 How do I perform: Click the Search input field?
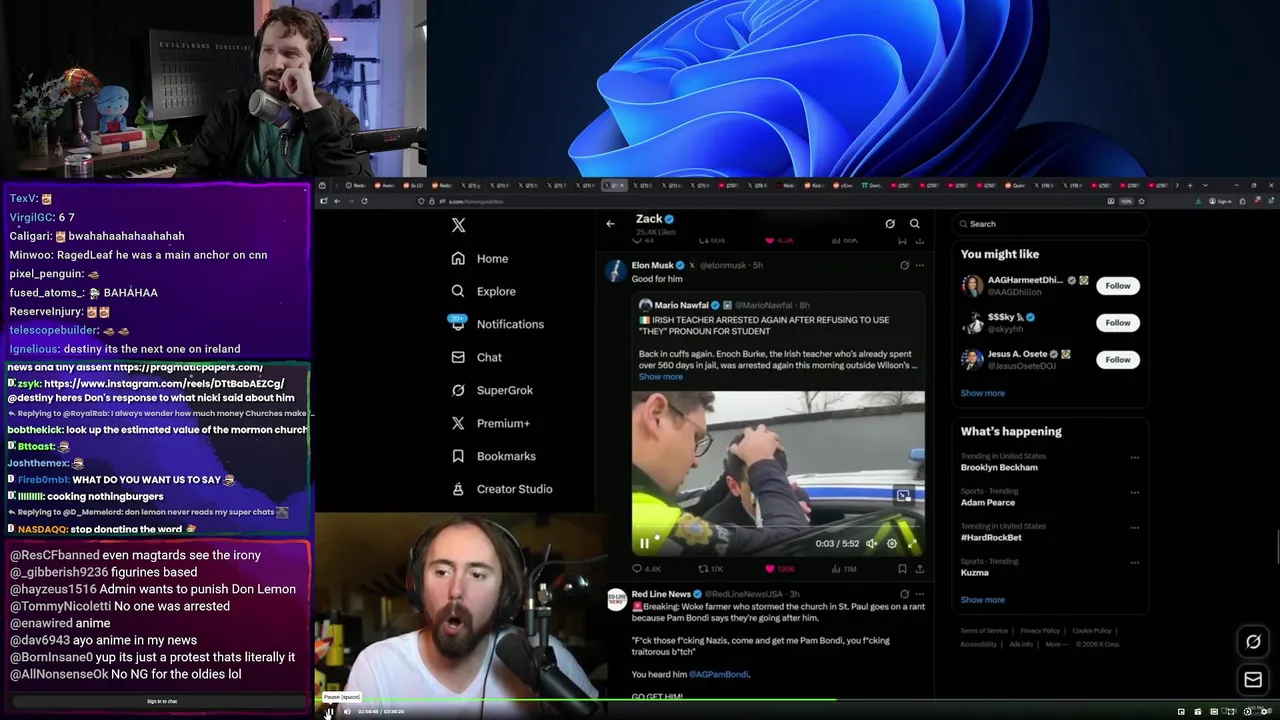click(x=1050, y=224)
